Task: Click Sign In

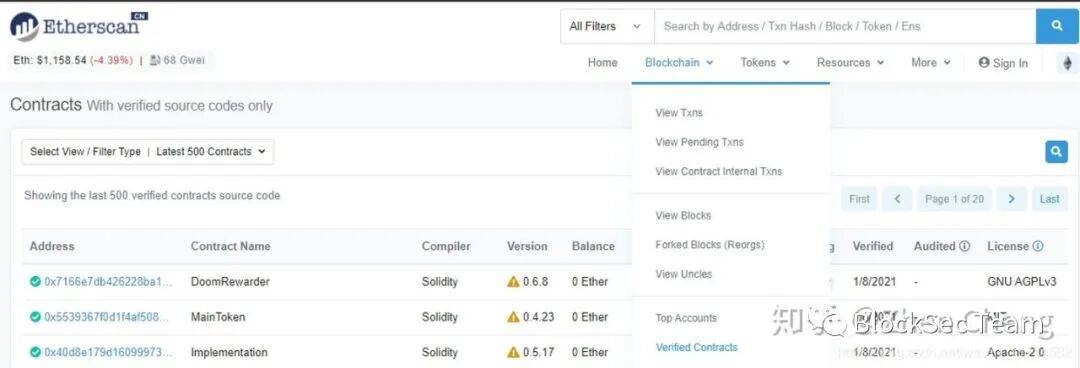Action: tap(1004, 63)
